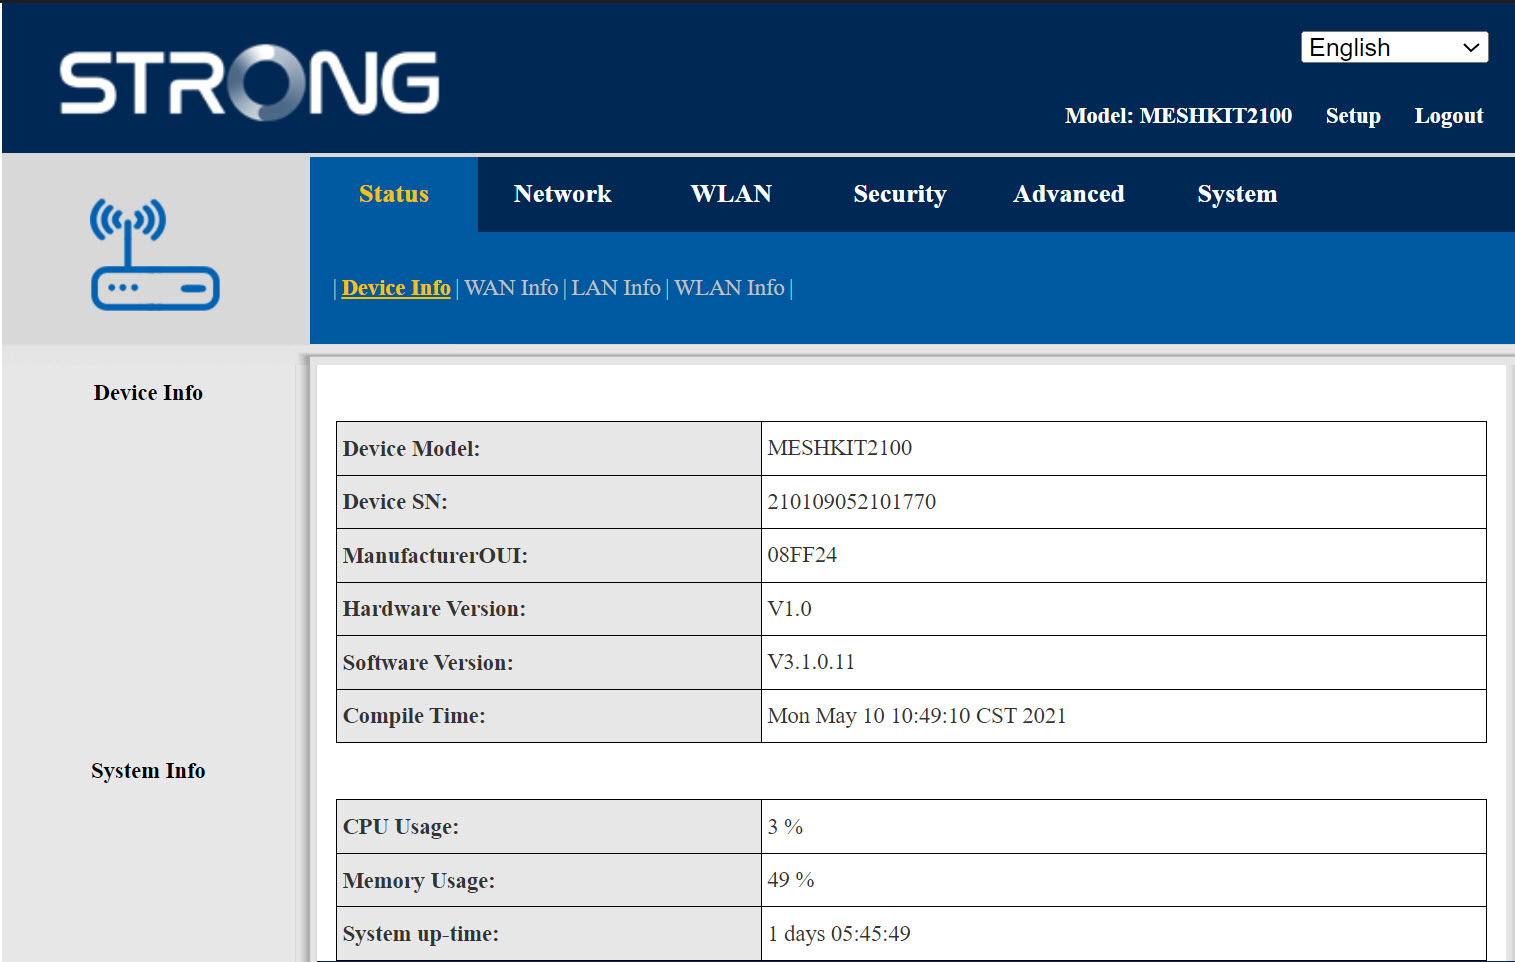
Task: Click the 'Software Version:' label cell
Action: [x=549, y=663]
